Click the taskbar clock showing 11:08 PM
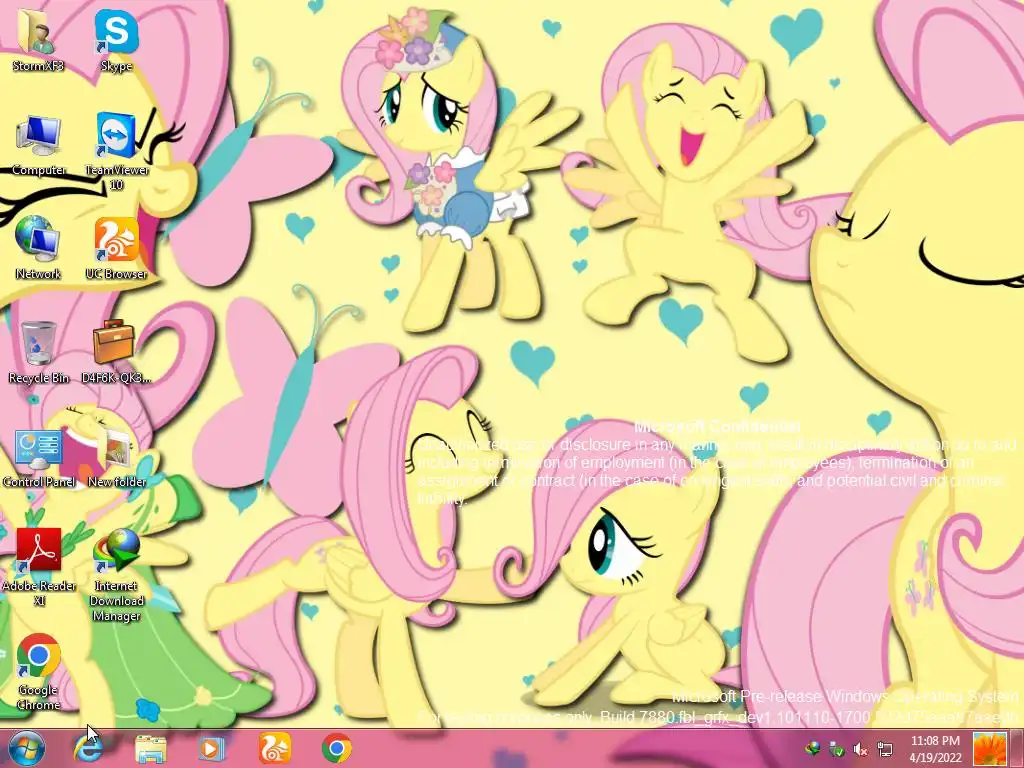 [x=935, y=749]
